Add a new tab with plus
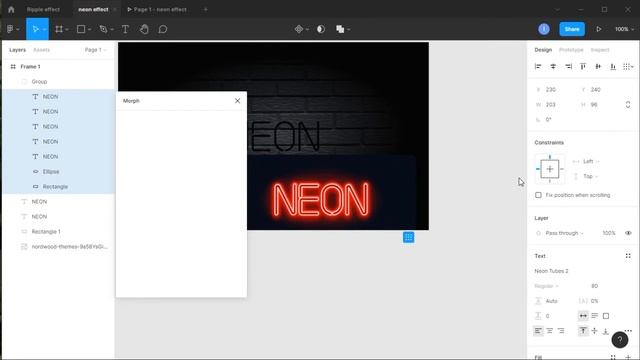 (205, 9)
